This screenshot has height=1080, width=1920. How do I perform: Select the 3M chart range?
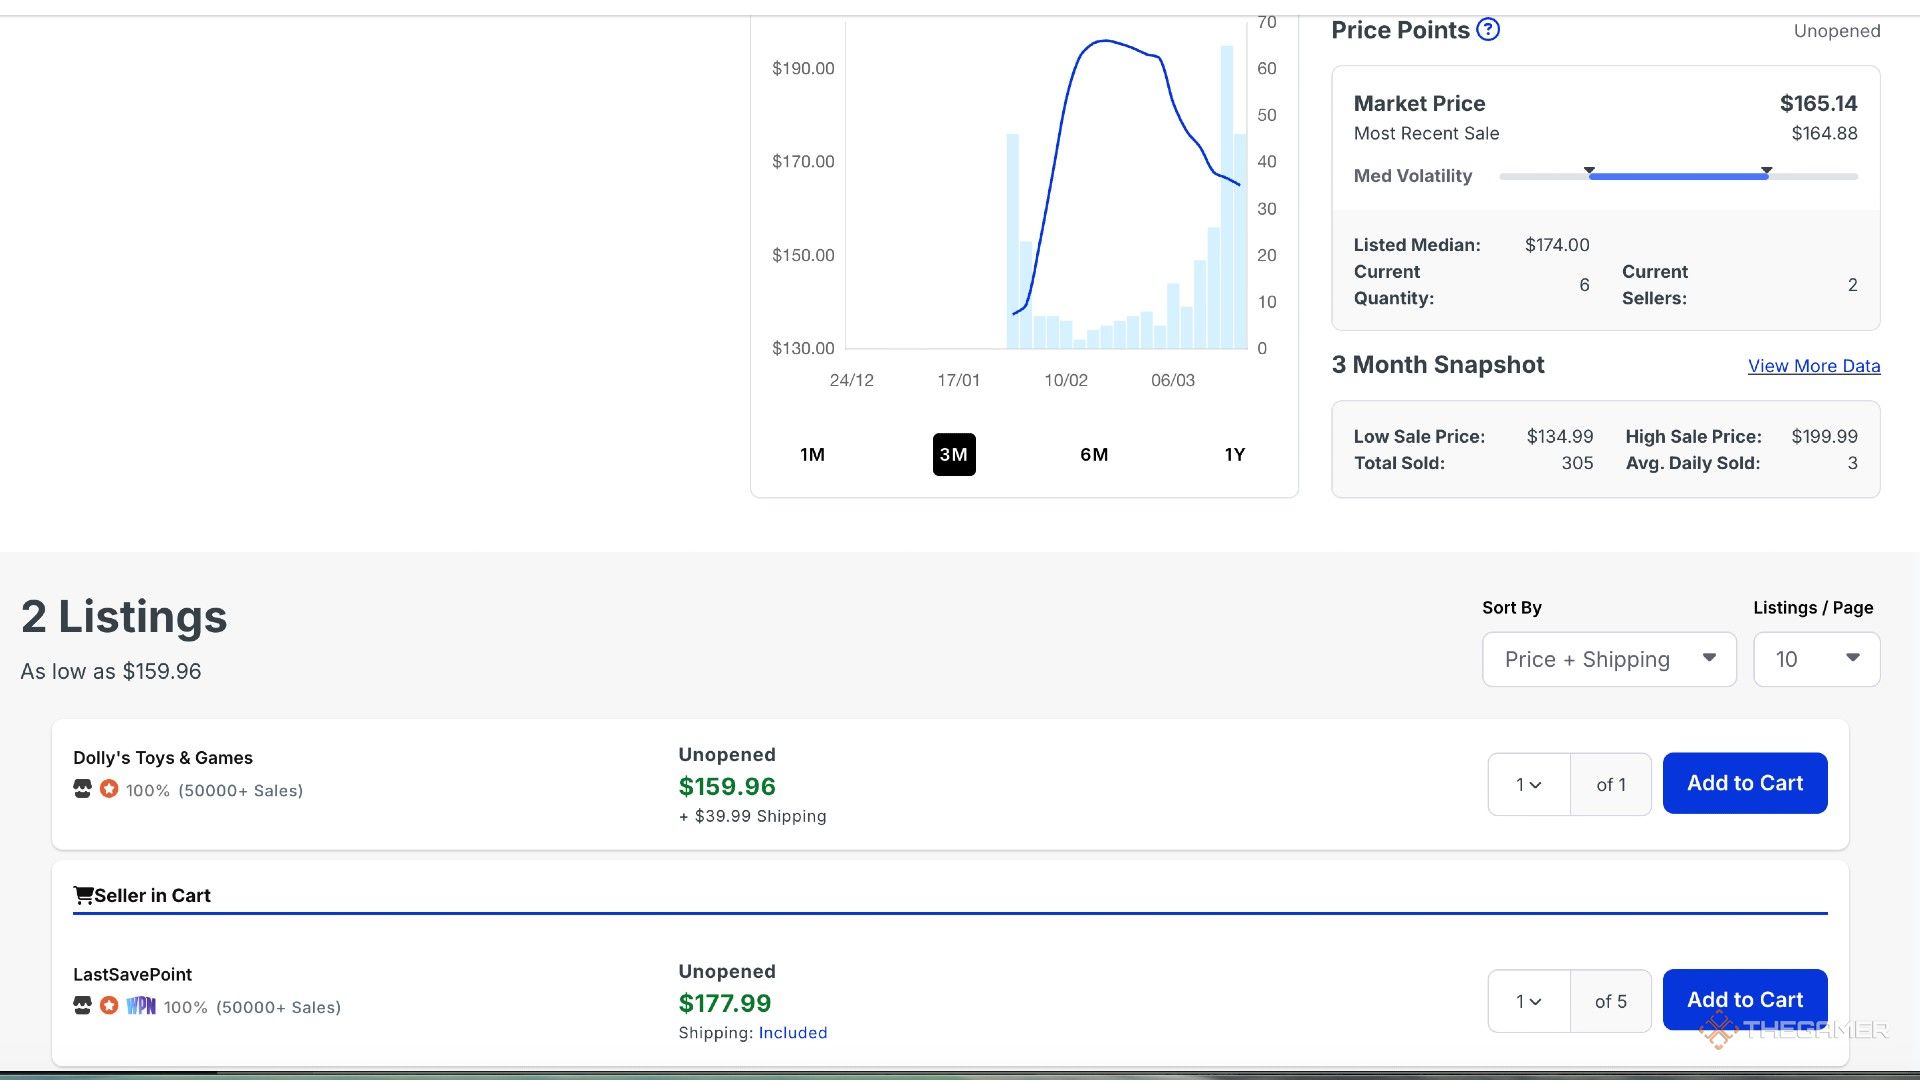(953, 454)
